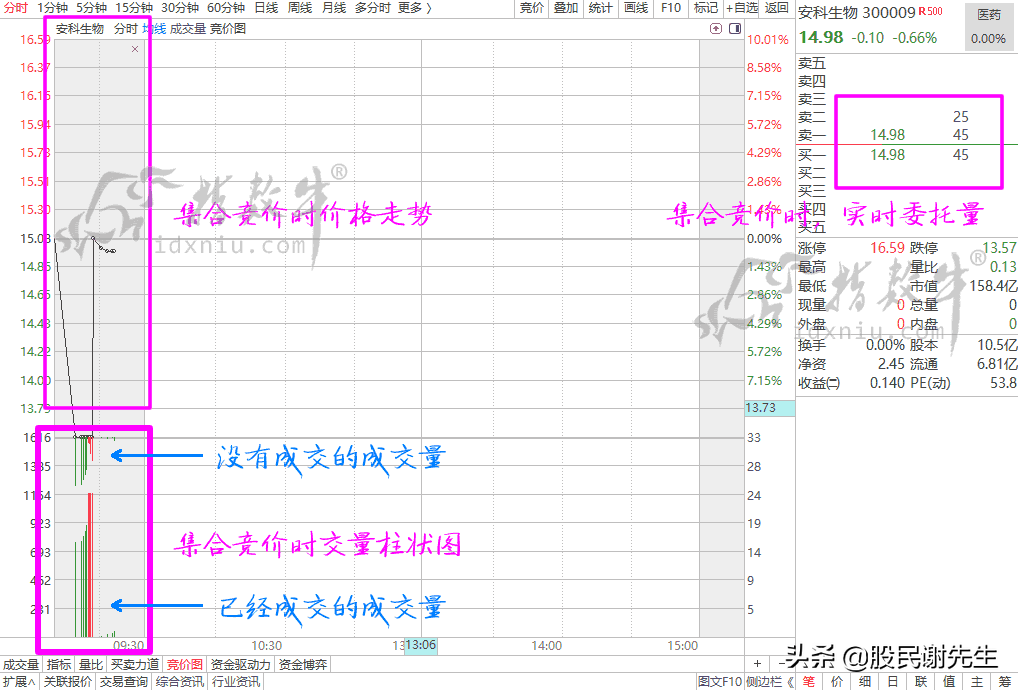Switch to the 30分钟 chart period
Viewport: 1018px width, 690px height.
click(180, 8)
